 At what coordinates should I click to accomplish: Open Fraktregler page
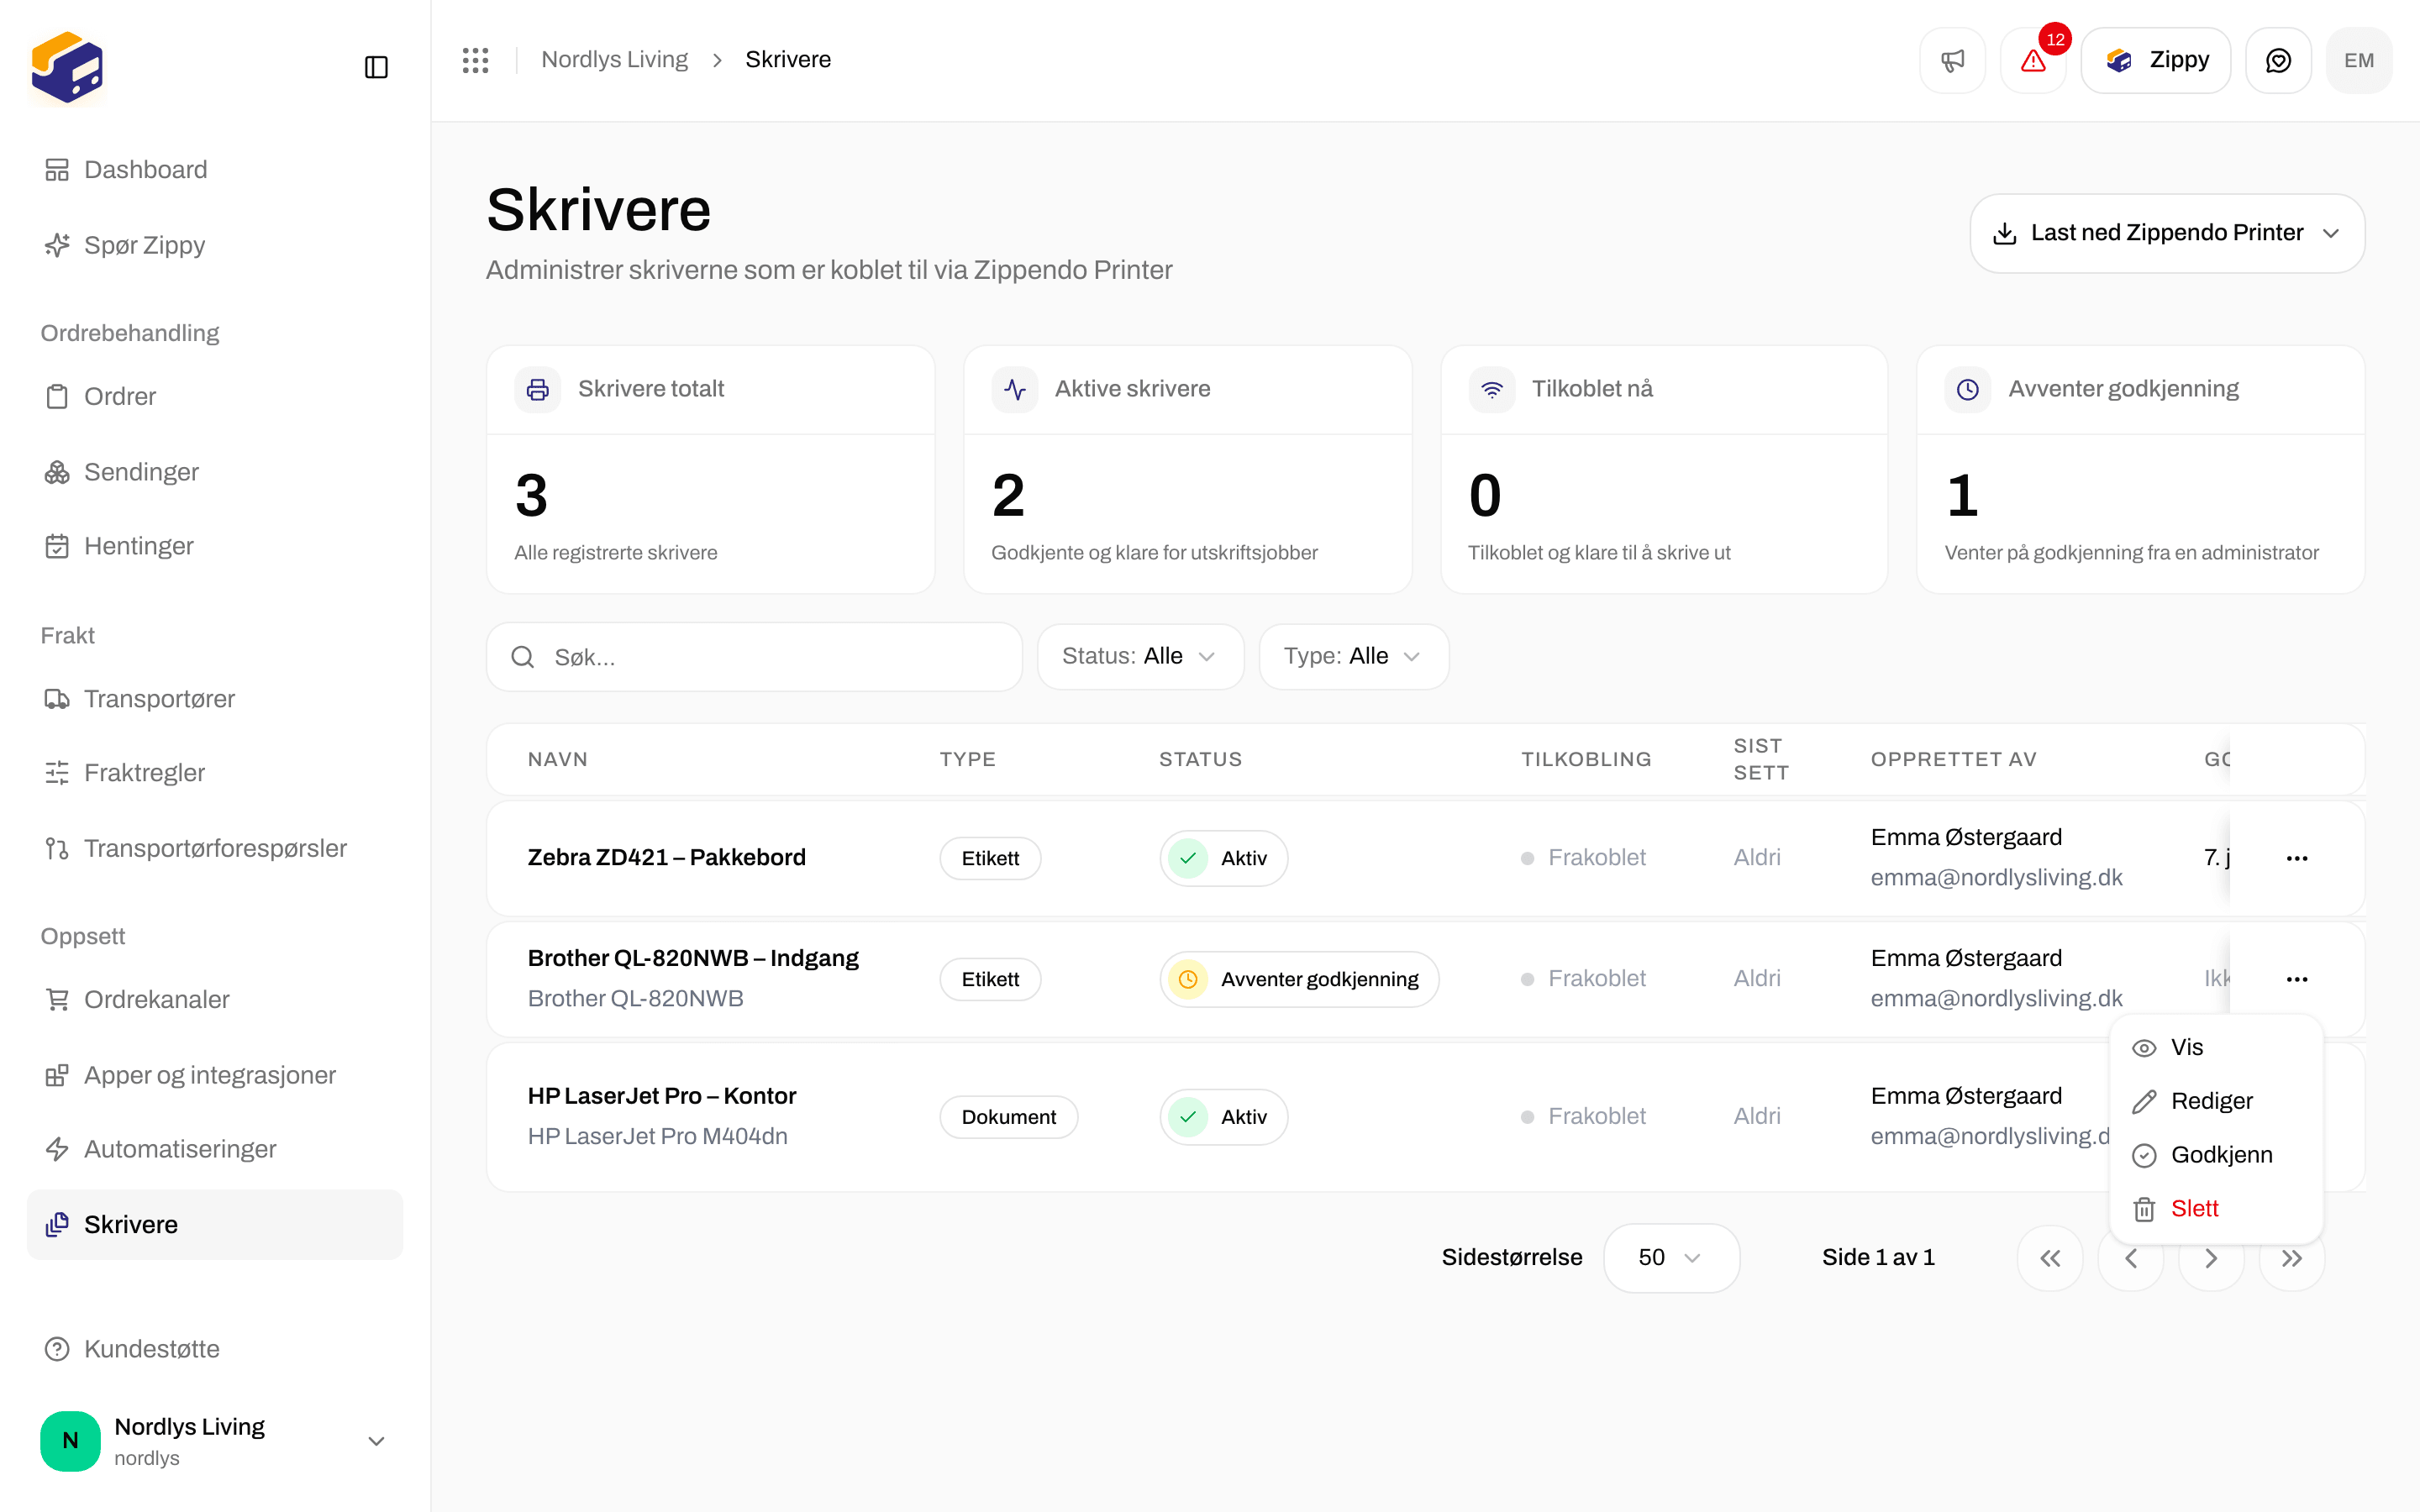(215, 773)
